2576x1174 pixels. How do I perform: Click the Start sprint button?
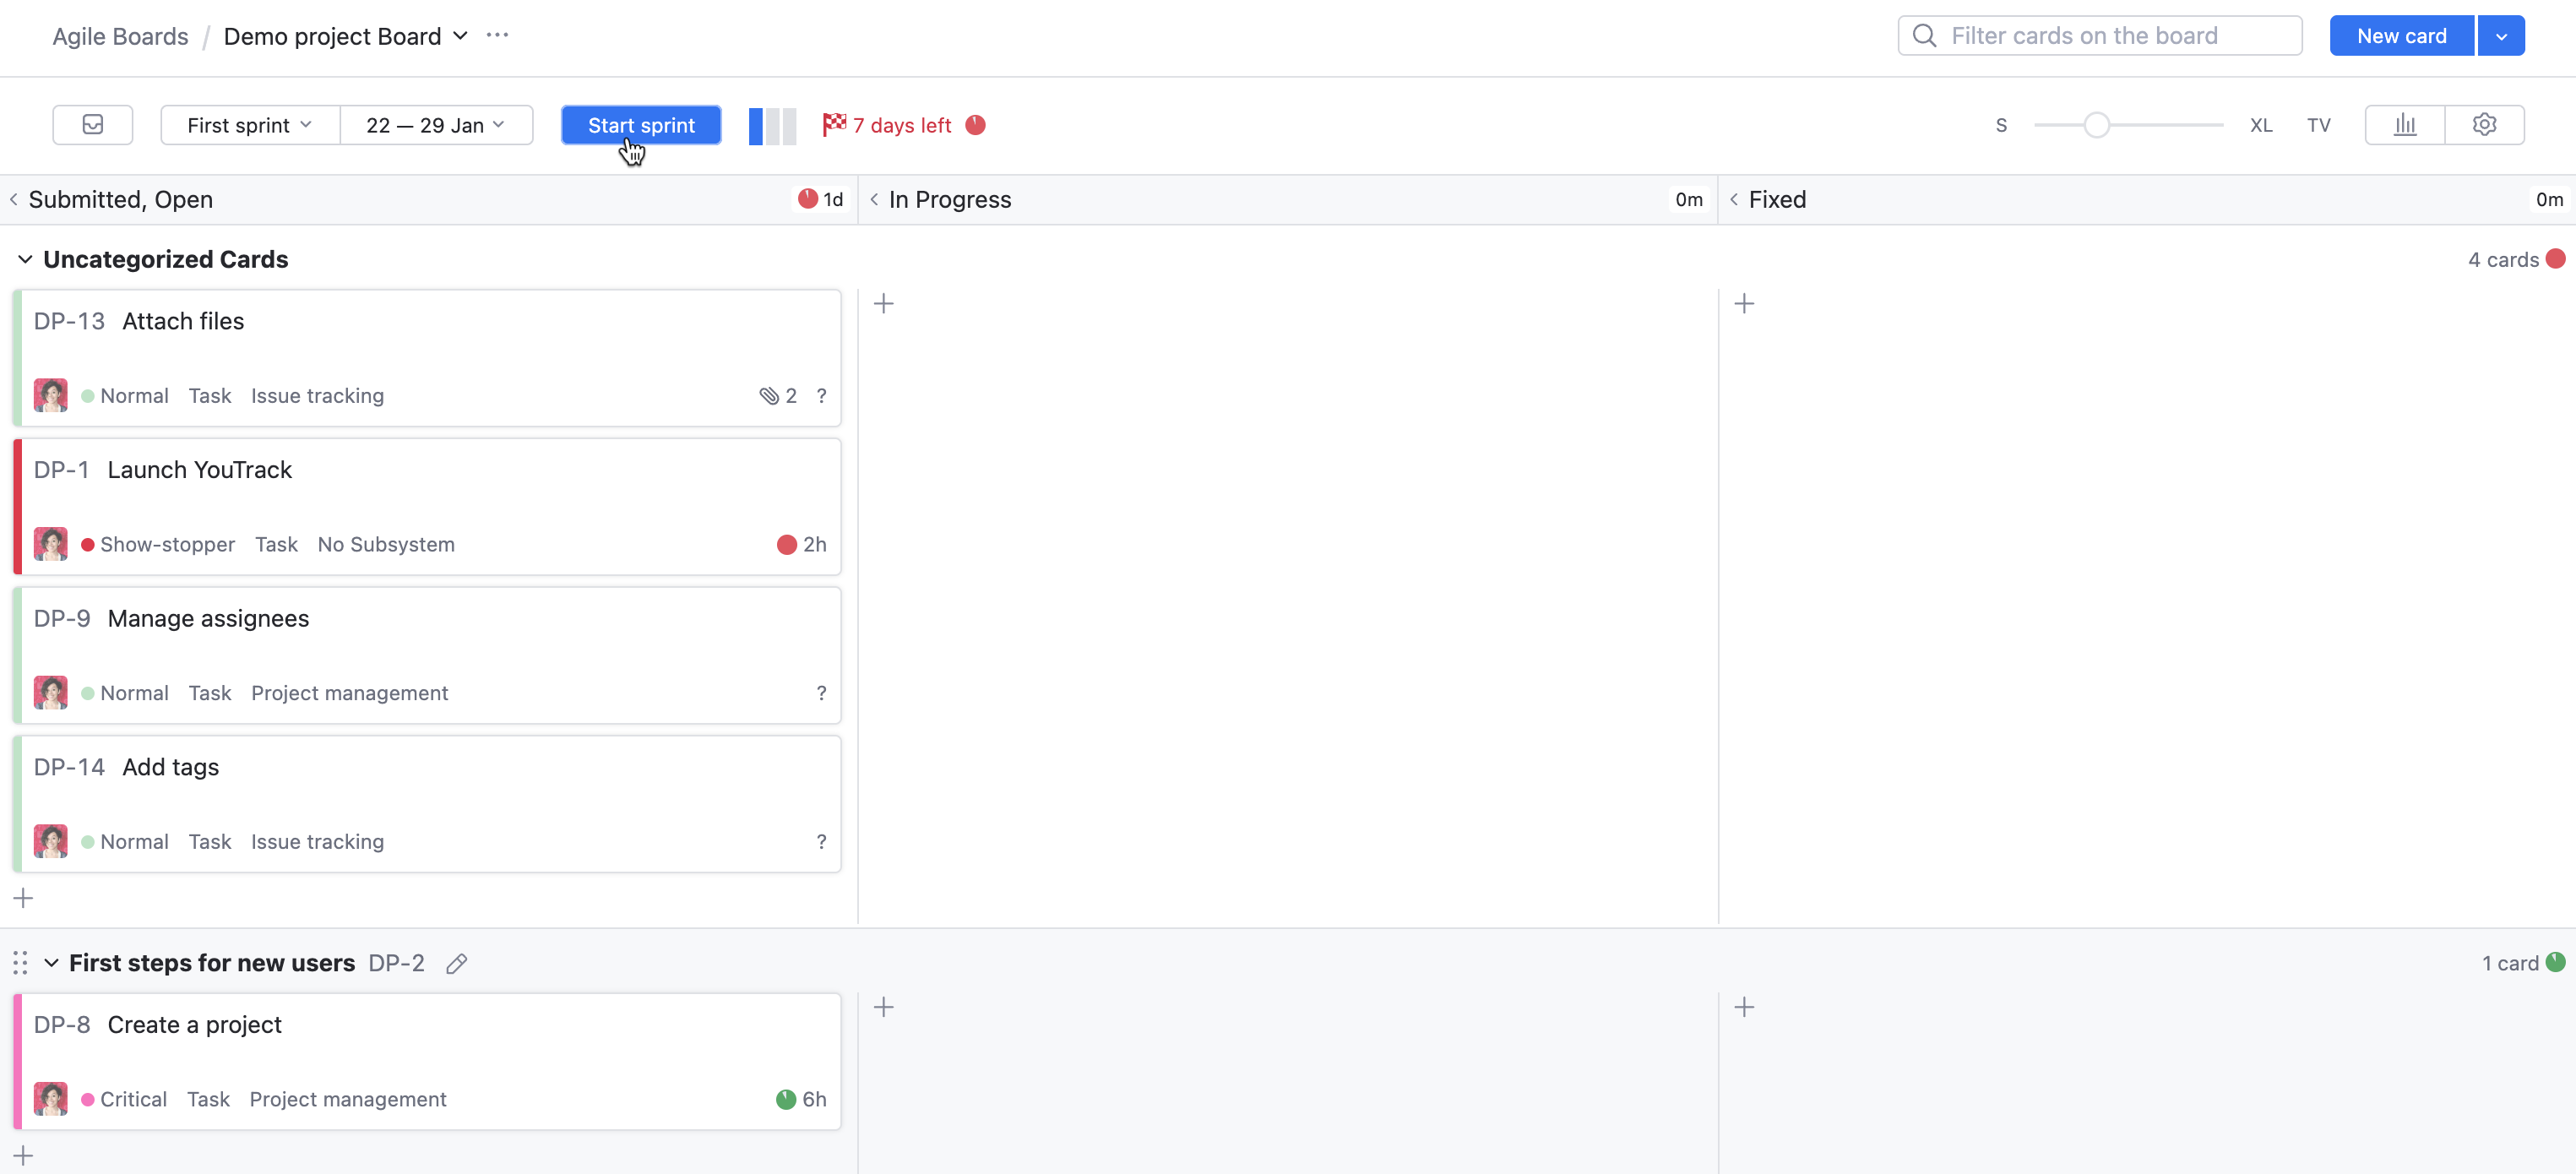(641, 124)
